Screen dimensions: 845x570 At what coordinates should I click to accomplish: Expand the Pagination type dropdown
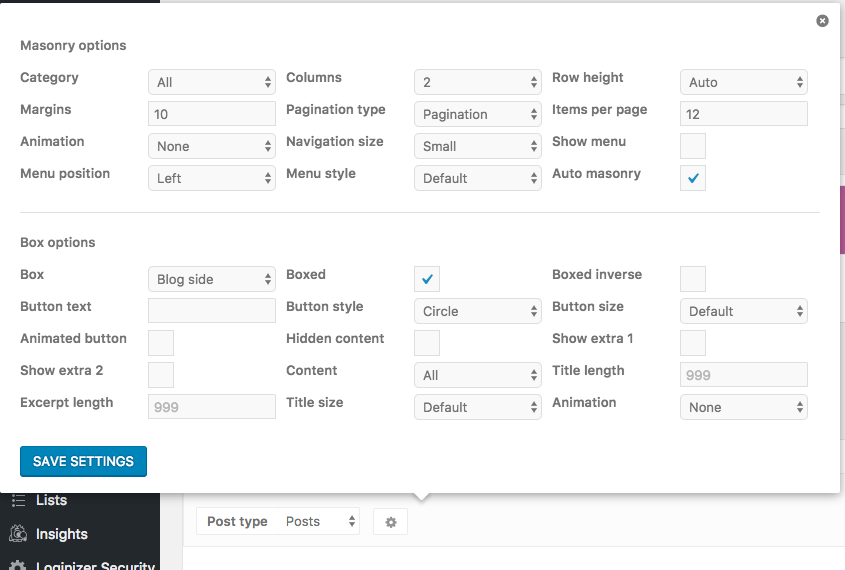tap(477, 114)
